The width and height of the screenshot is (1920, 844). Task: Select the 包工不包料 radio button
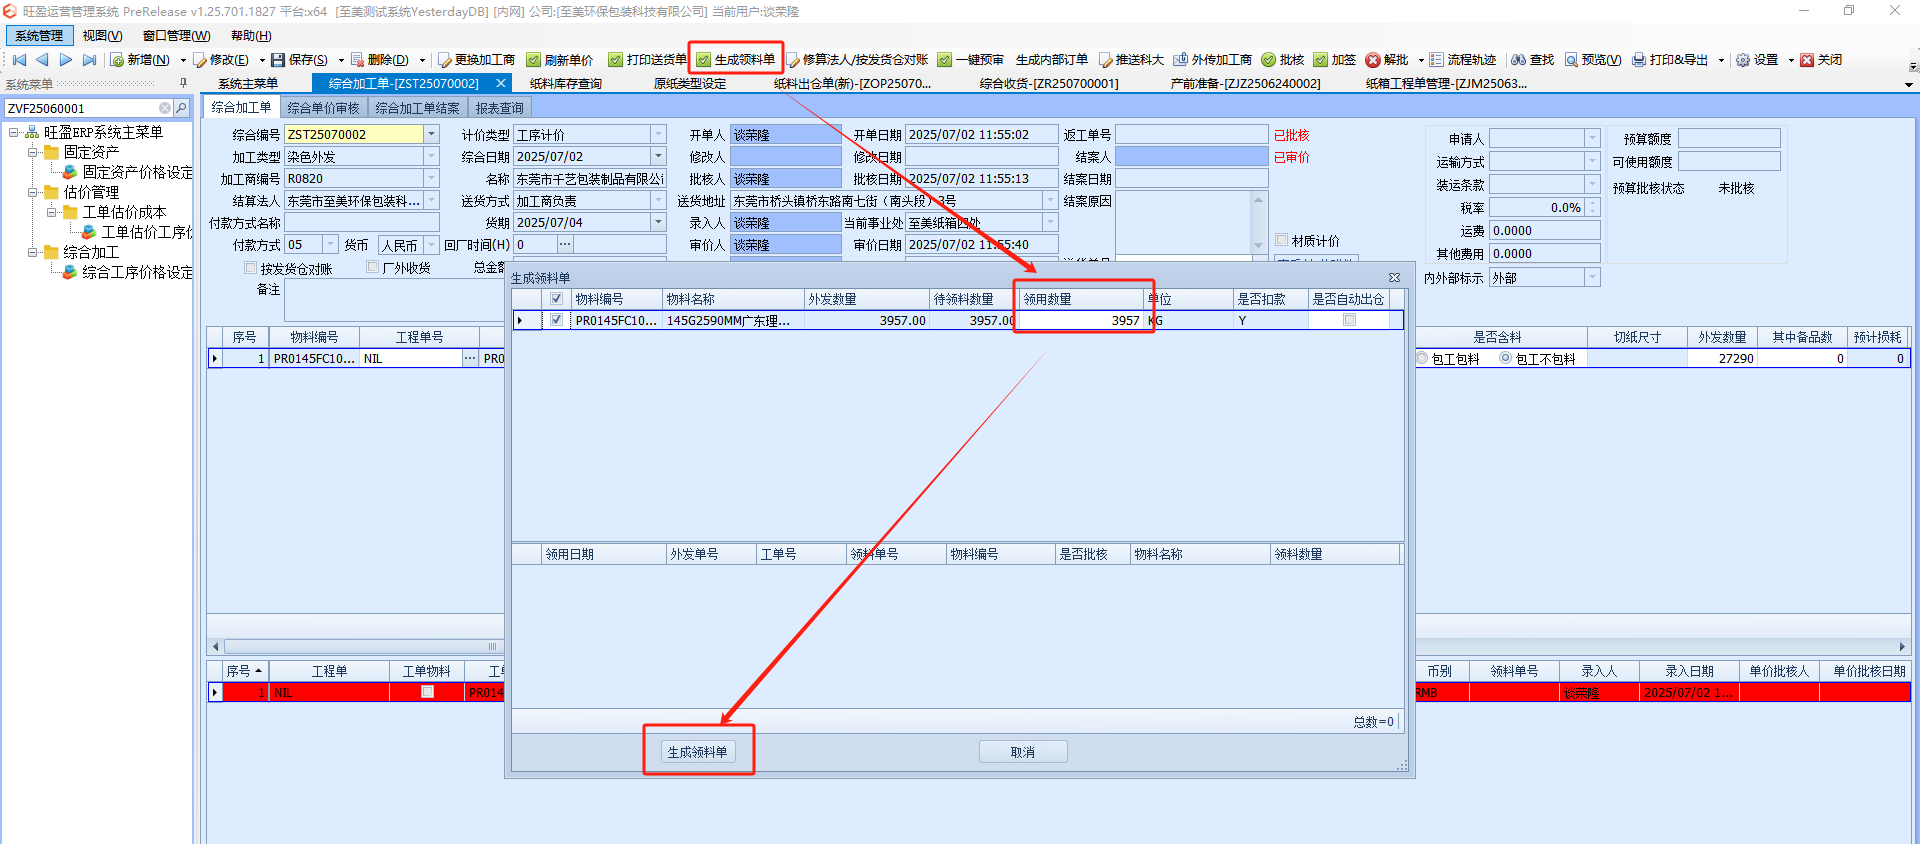[1505, 358]
